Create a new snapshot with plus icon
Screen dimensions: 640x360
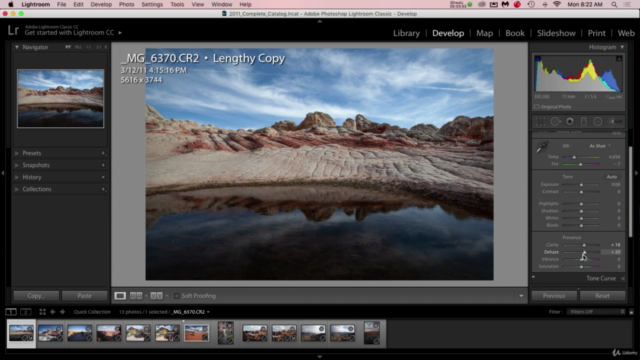coord(103,165)
